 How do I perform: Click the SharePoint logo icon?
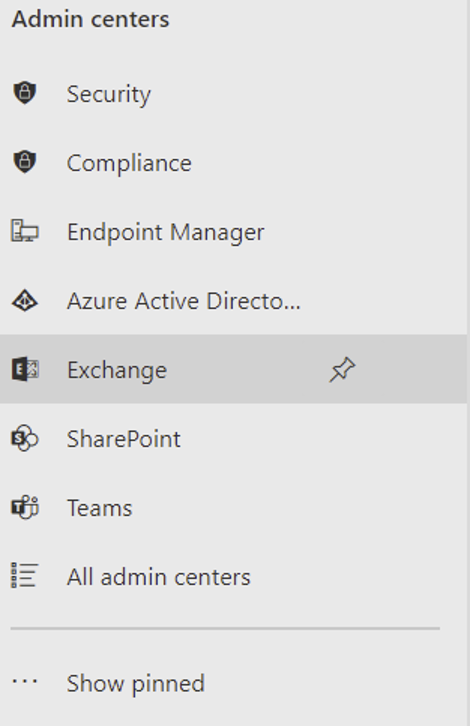(25, 438)
